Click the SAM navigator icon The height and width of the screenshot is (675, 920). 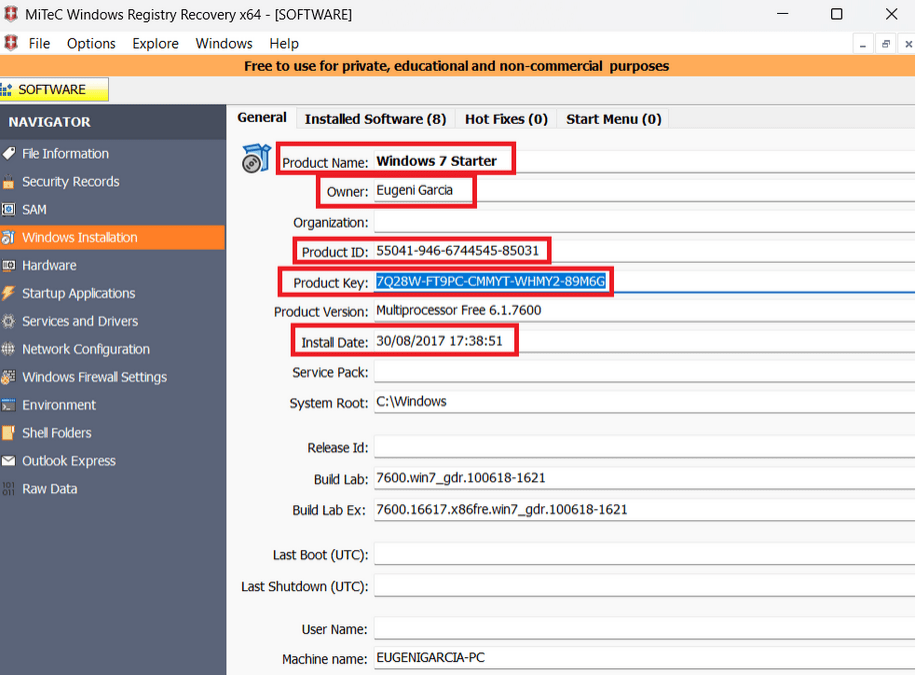coord(8,210)
